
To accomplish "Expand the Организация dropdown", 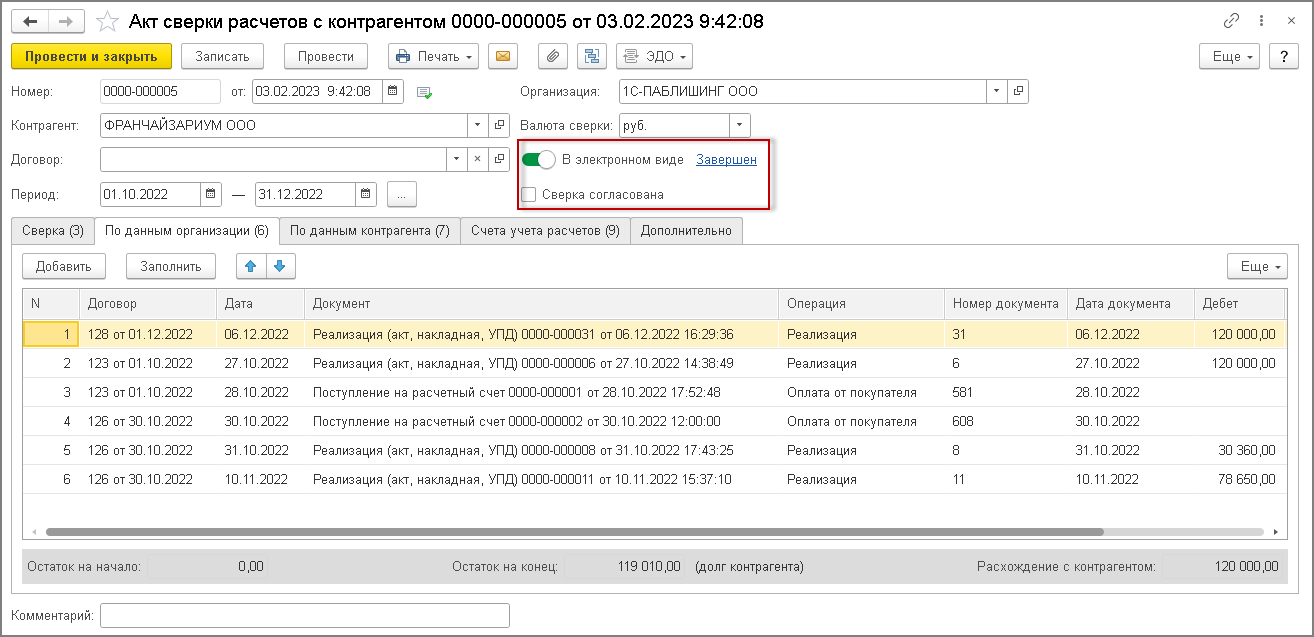I will point(997,91).
